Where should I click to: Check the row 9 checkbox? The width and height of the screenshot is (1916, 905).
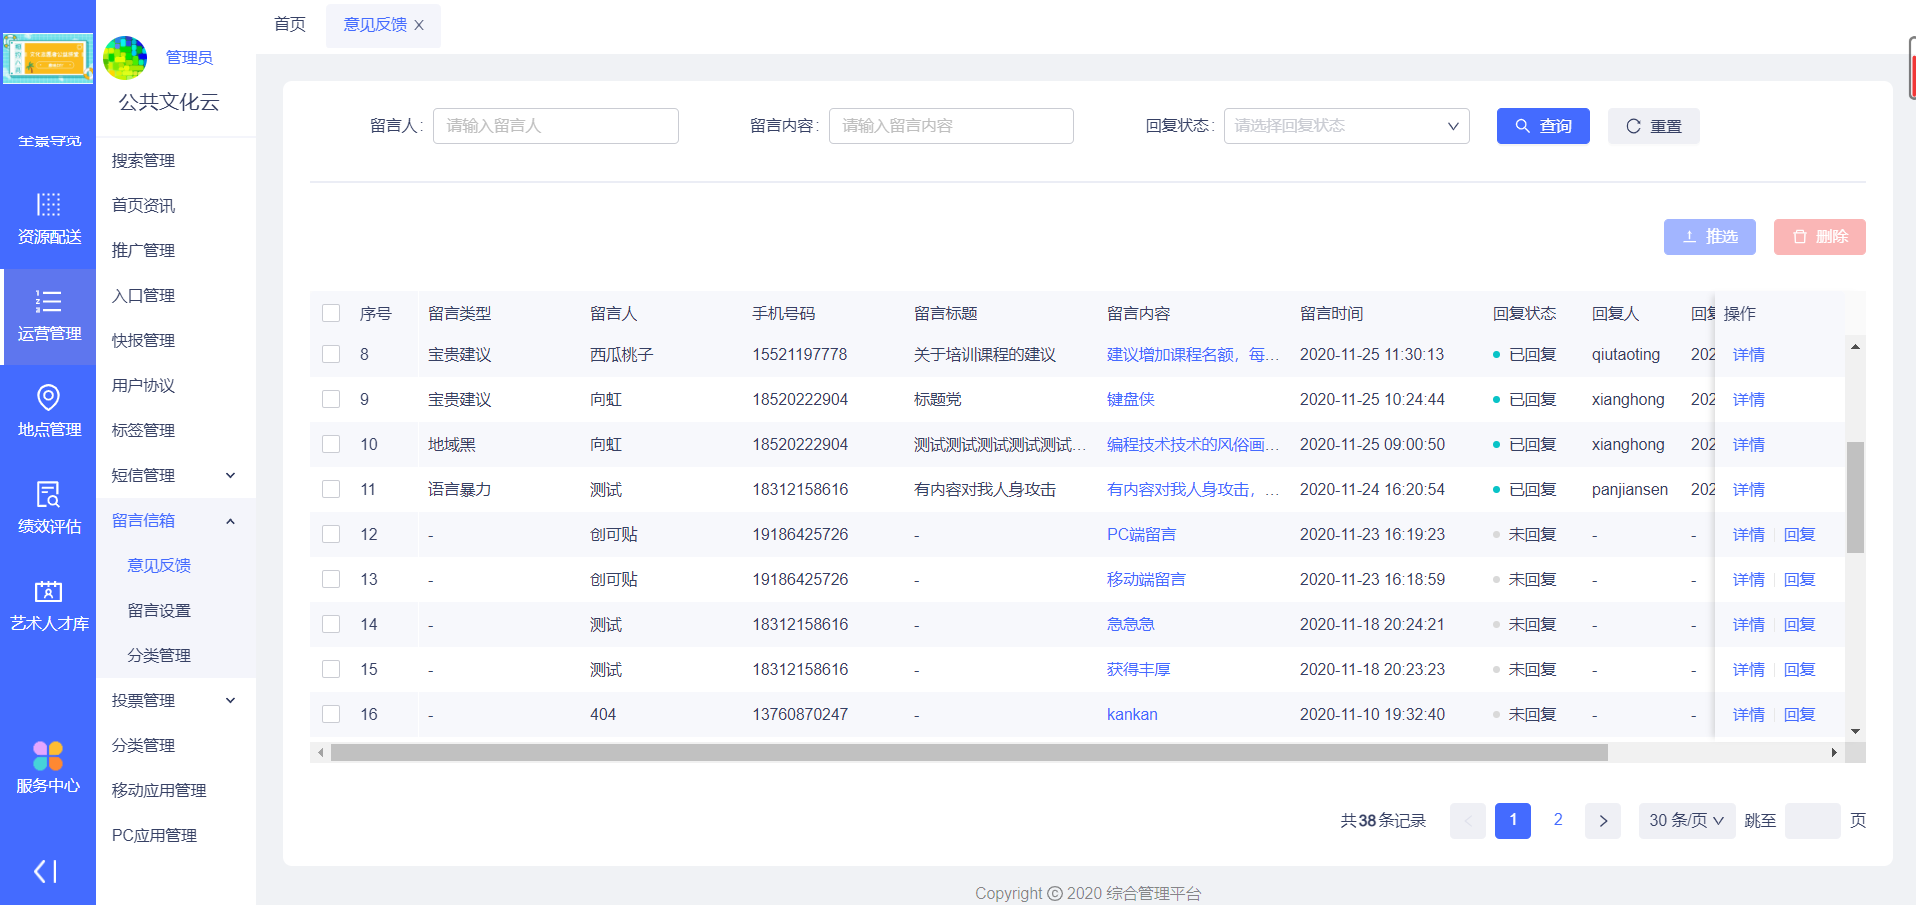(331, 399)
